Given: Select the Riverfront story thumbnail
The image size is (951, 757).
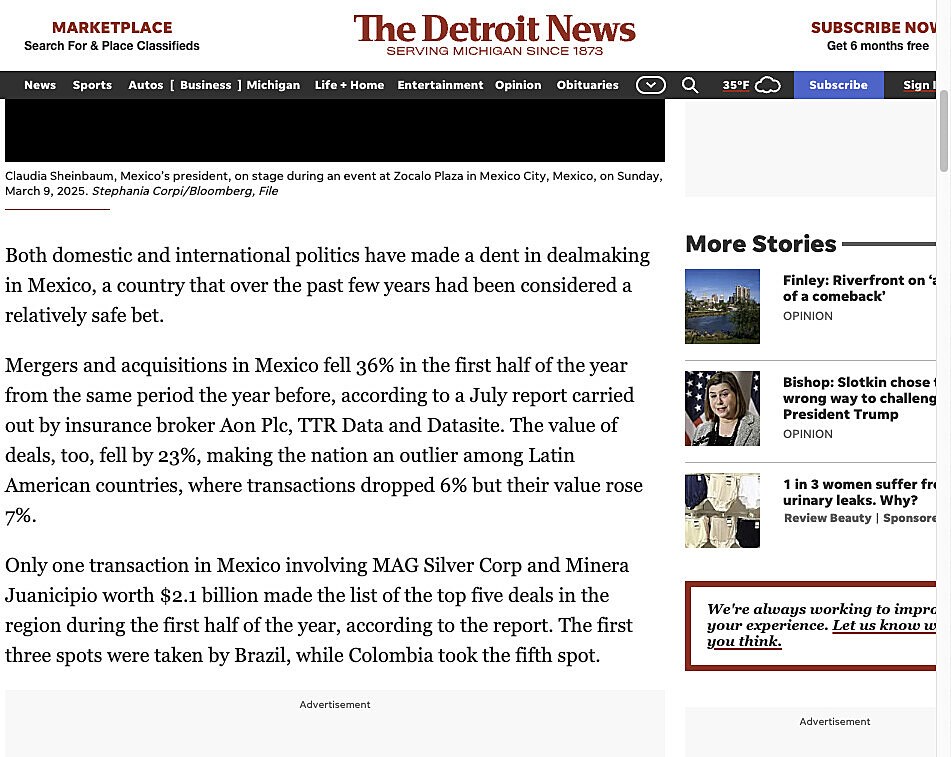Looking at the screenshot, I should [722, 306].
